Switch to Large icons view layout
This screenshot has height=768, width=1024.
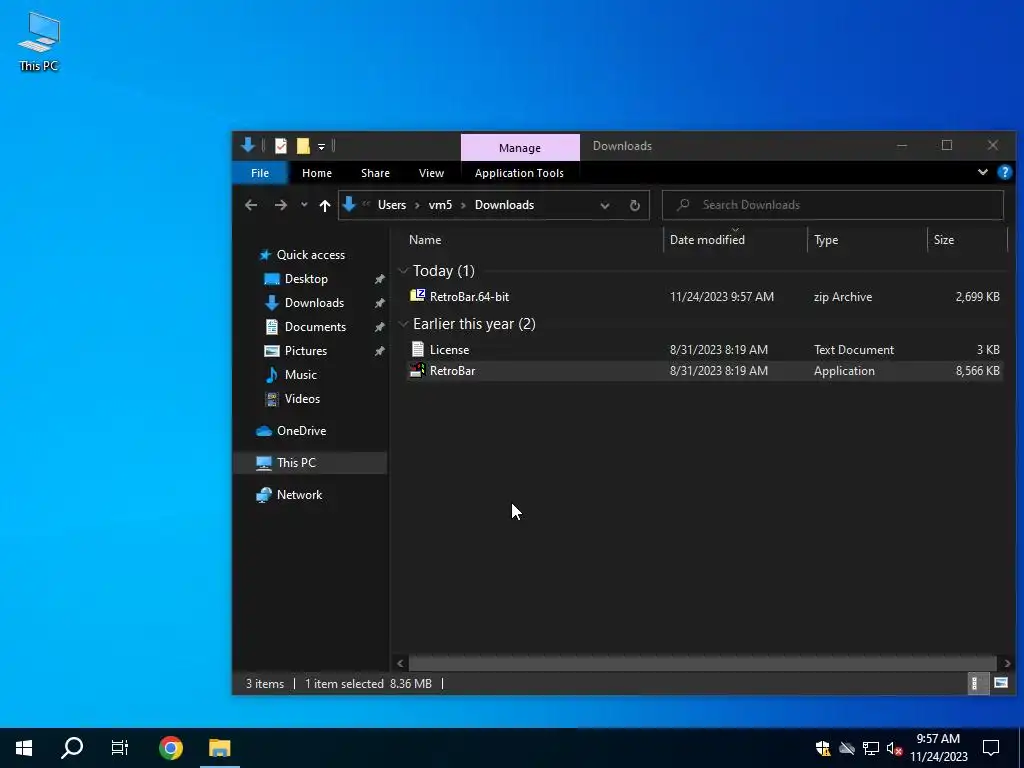(x=1000, y=684)
